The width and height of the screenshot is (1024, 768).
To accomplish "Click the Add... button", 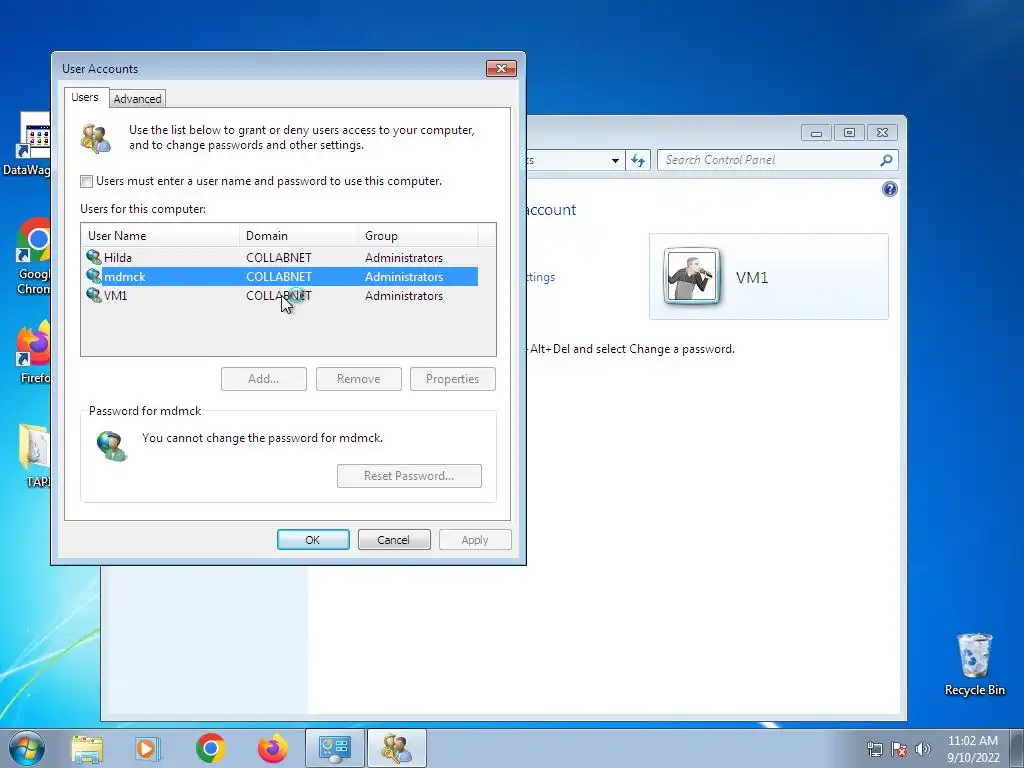I will tap(264, 379).
